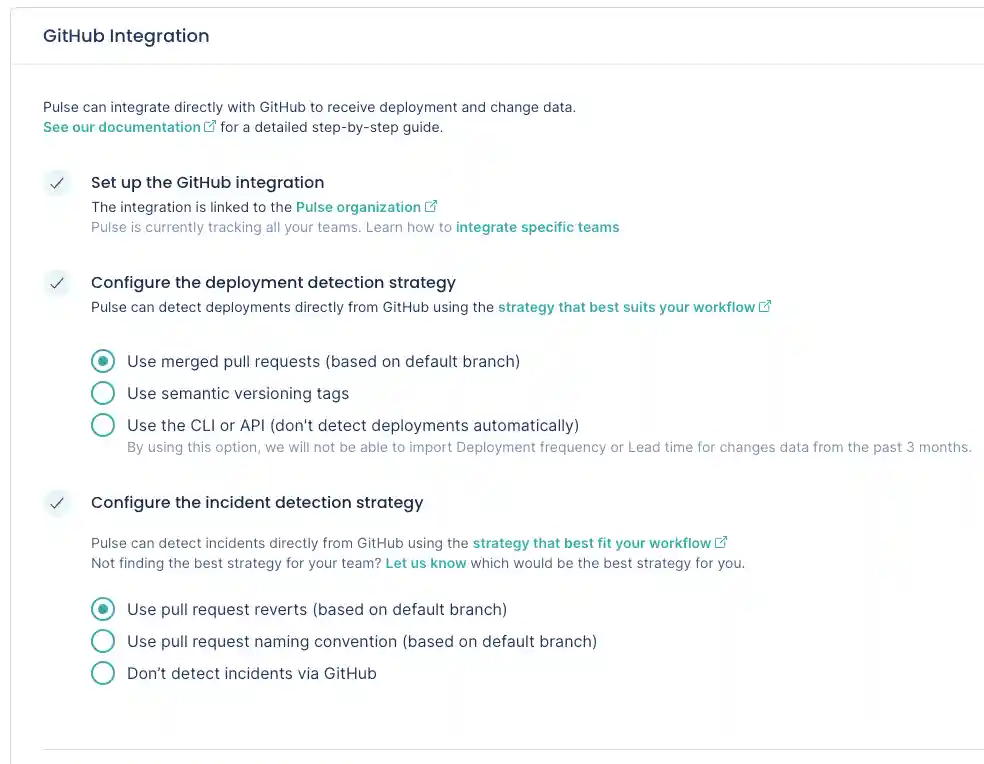Viewport: 984px width, 764px height.
Task: Select Use pull request naming convention
Action: (103, 641)
